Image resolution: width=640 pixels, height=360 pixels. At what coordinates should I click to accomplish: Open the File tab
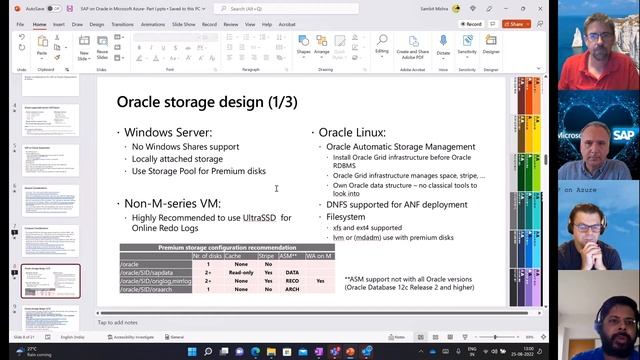click(x=20, y=24)
